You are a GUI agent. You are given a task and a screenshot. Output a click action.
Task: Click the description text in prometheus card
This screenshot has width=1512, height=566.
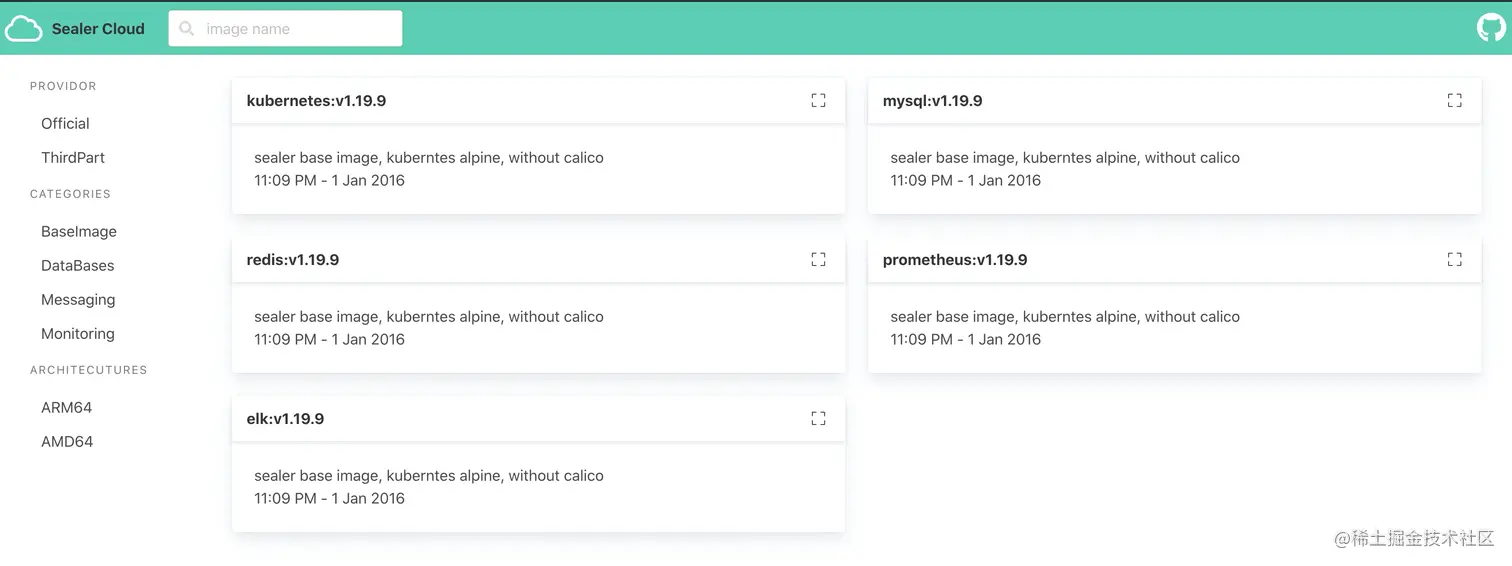1065,317
